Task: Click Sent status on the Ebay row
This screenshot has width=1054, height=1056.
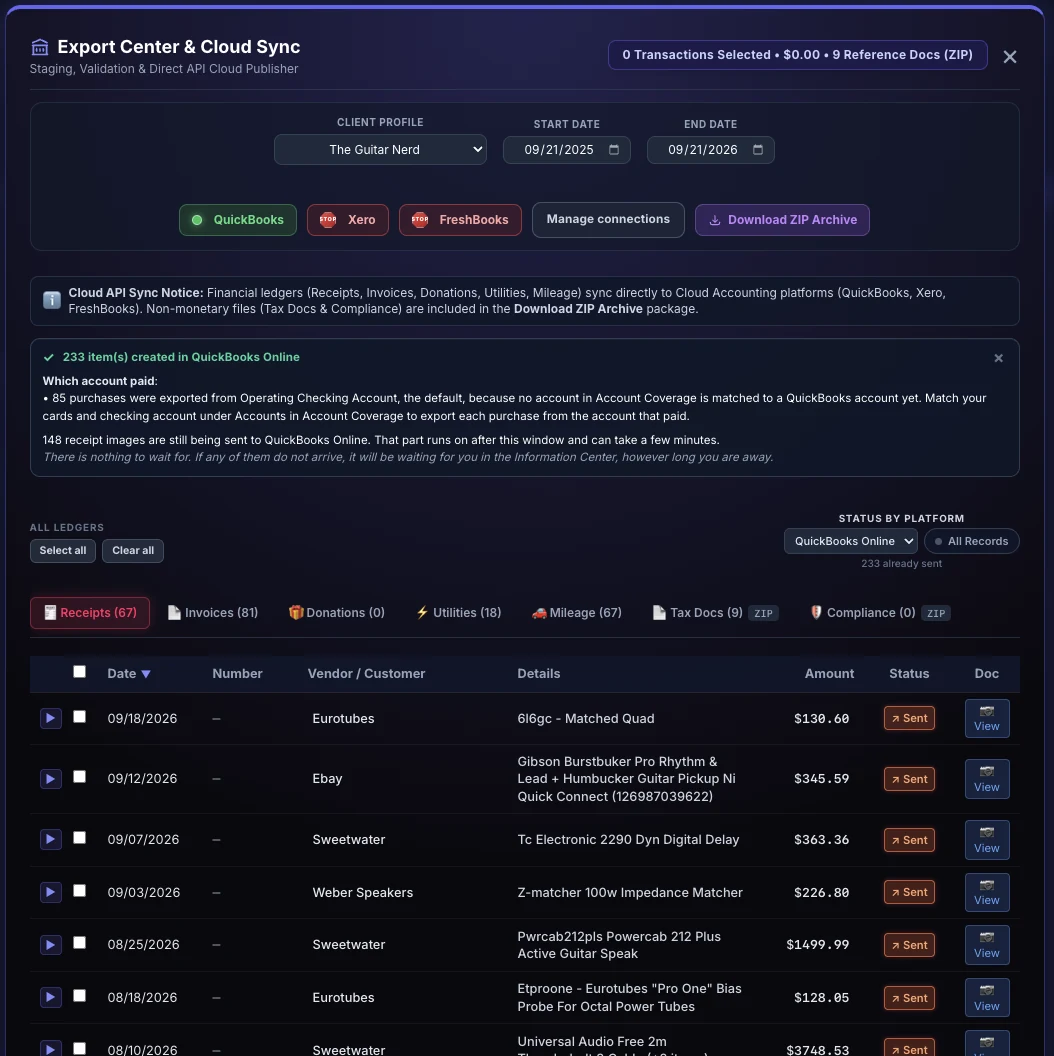Action: click(x=909, y=779)
